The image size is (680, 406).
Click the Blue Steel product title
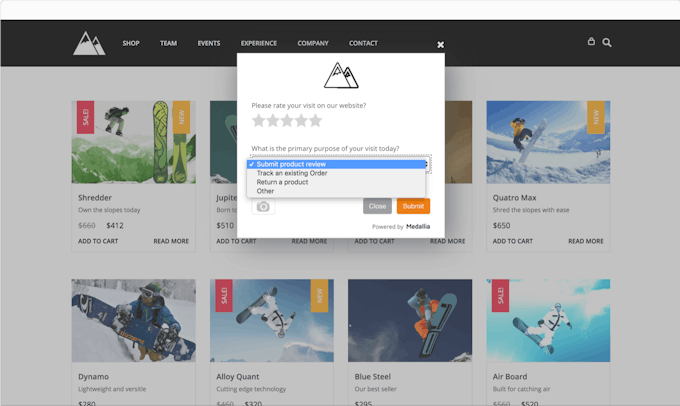(x=373, y=377)
